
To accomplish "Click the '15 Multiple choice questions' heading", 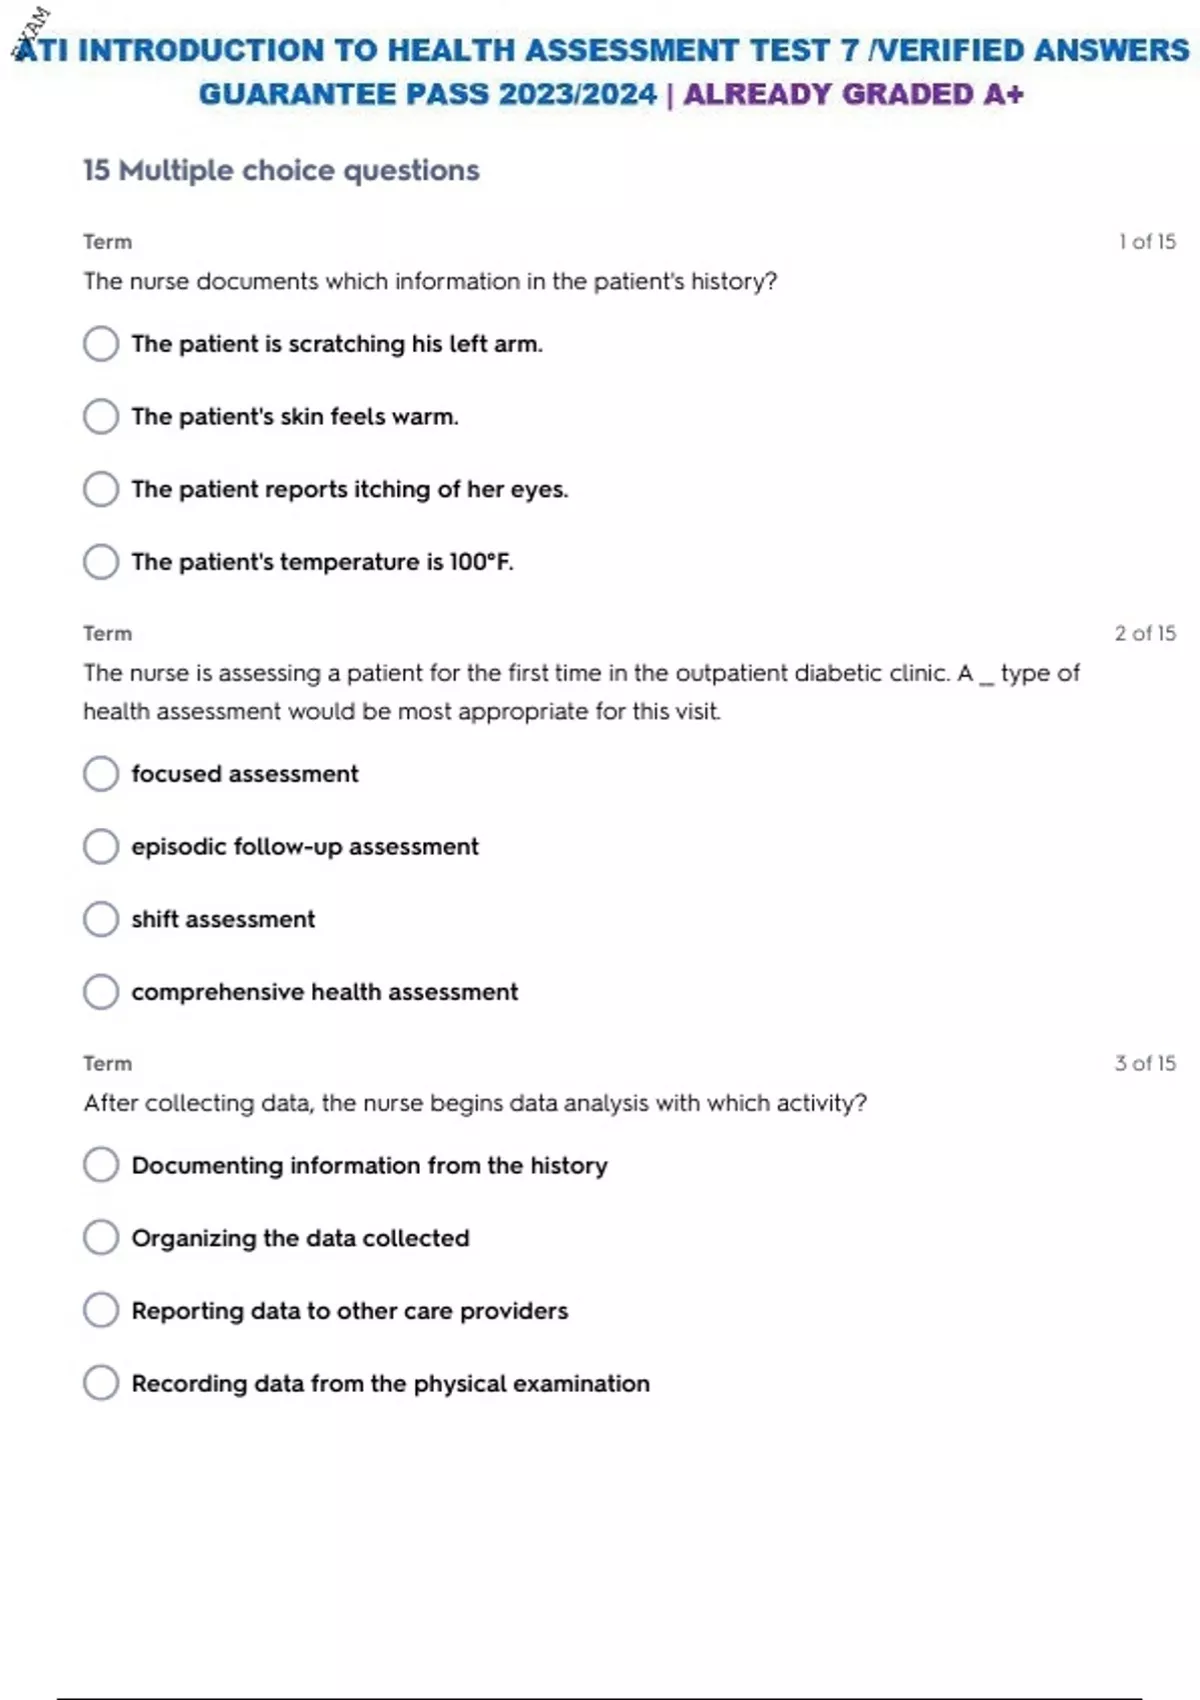I will 281,171.
